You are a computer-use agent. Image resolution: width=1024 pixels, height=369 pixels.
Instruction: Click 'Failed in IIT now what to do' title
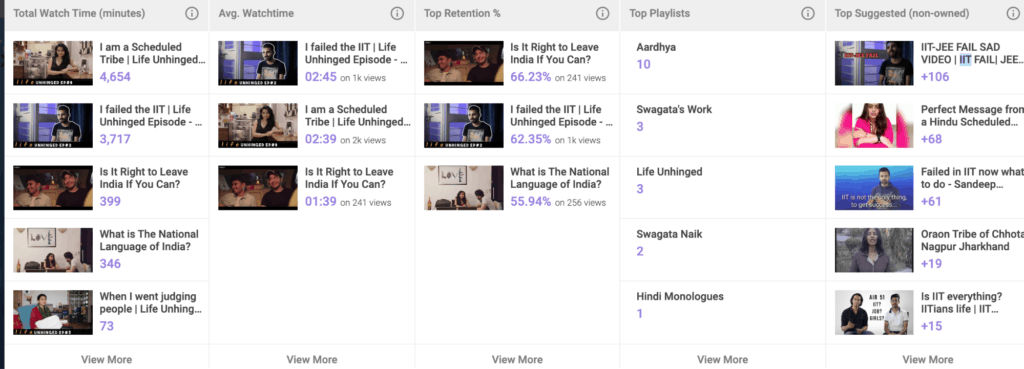972,178
